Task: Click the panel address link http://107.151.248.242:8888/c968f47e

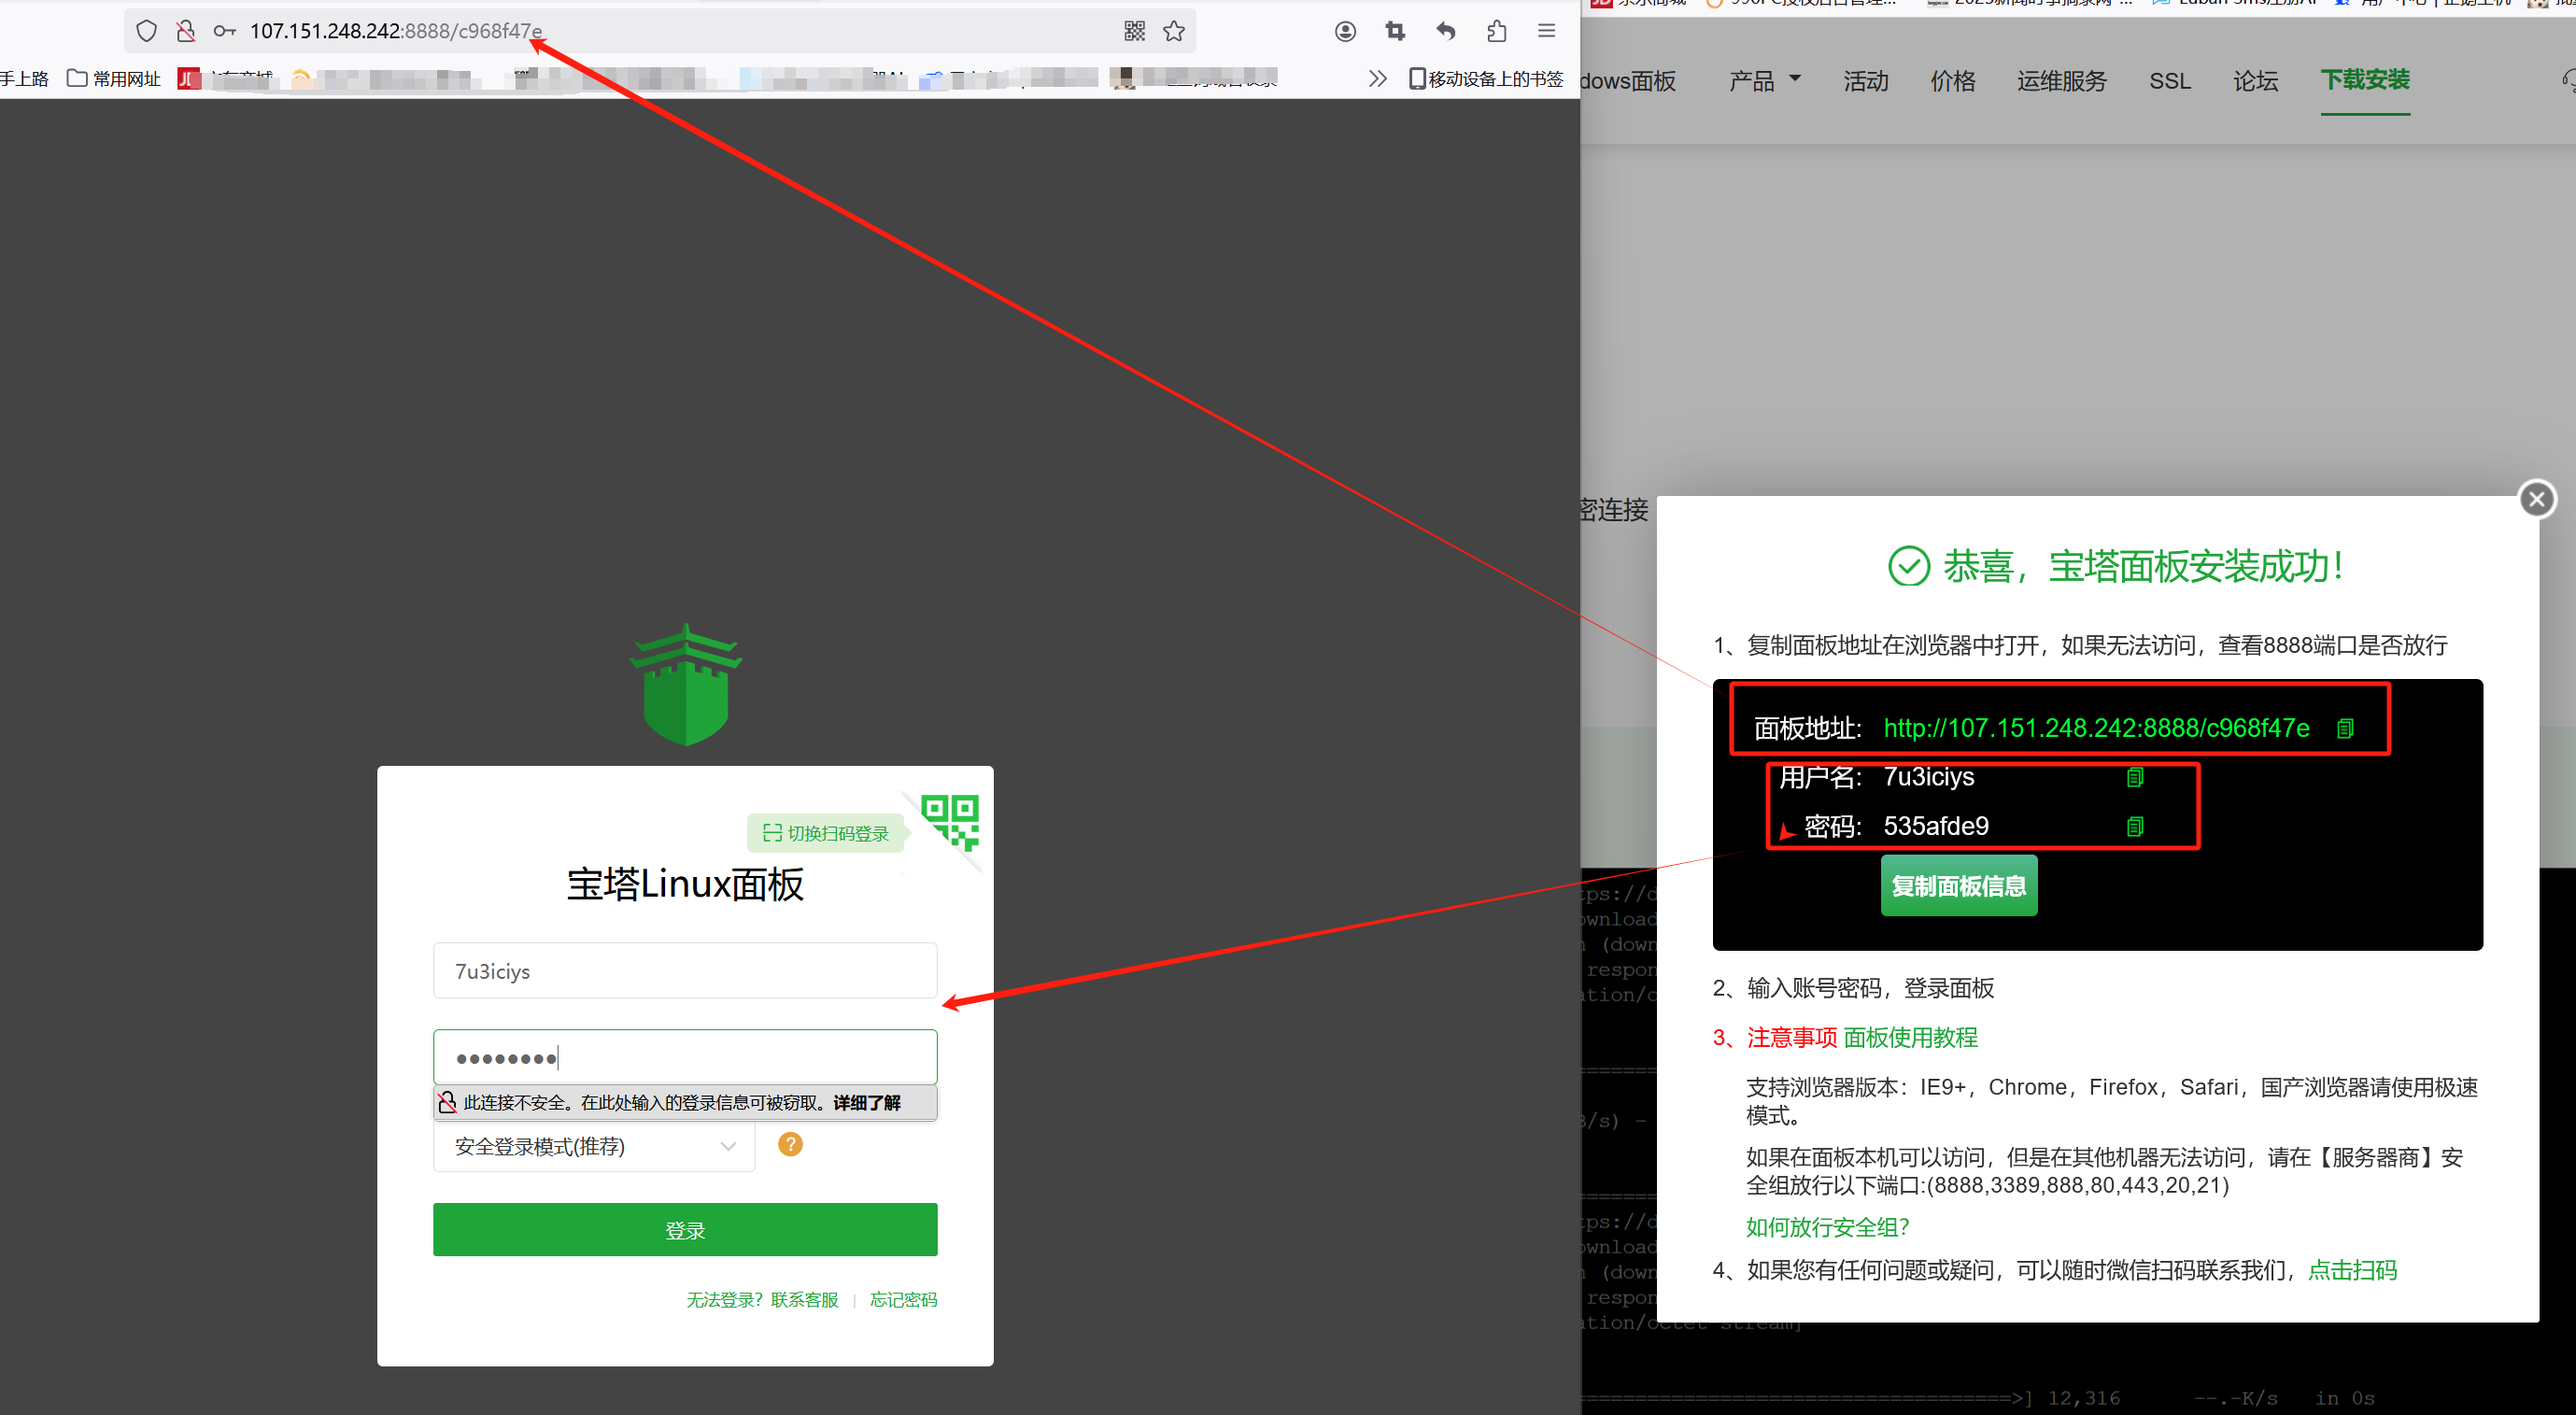Action: click(x=2096, y=728)
